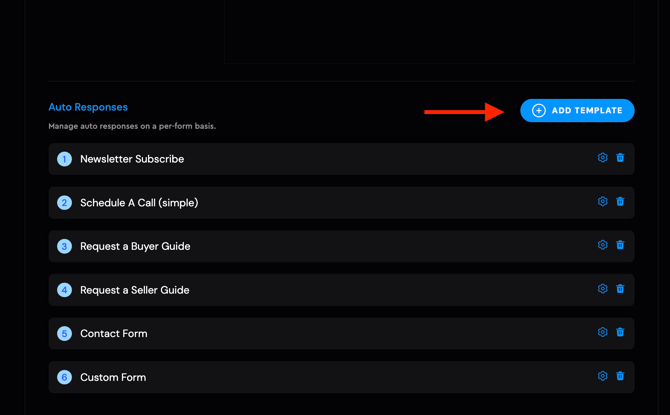Delete the Request a Seller Guide response

(620, 289)
